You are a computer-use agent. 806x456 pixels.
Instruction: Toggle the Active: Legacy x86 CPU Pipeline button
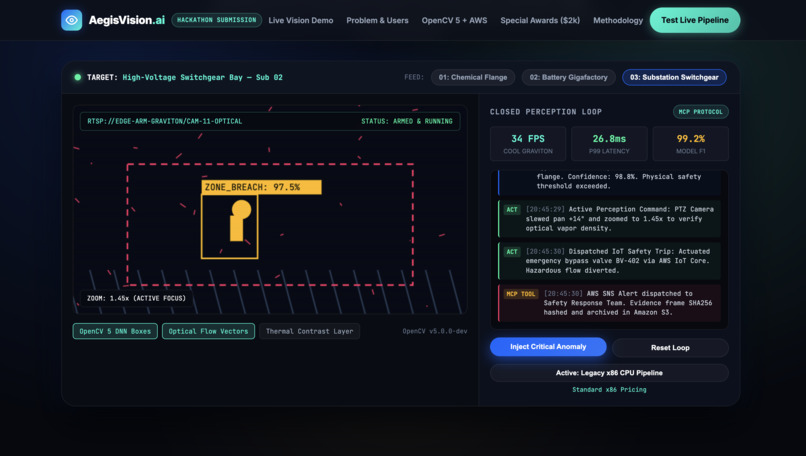coord(609,373)
